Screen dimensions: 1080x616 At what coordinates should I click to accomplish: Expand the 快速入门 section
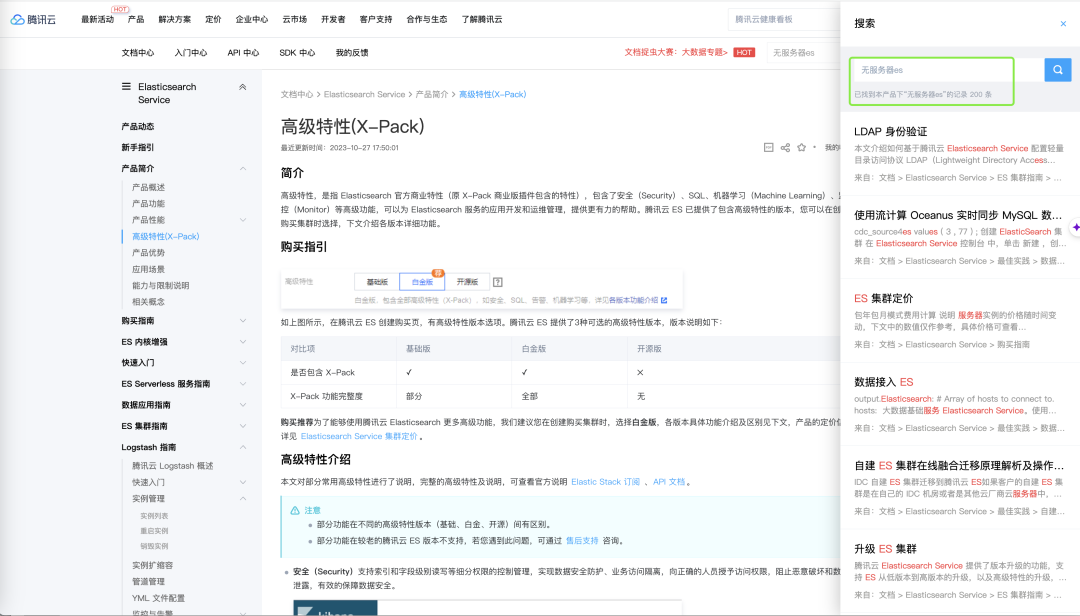(243, 363)
